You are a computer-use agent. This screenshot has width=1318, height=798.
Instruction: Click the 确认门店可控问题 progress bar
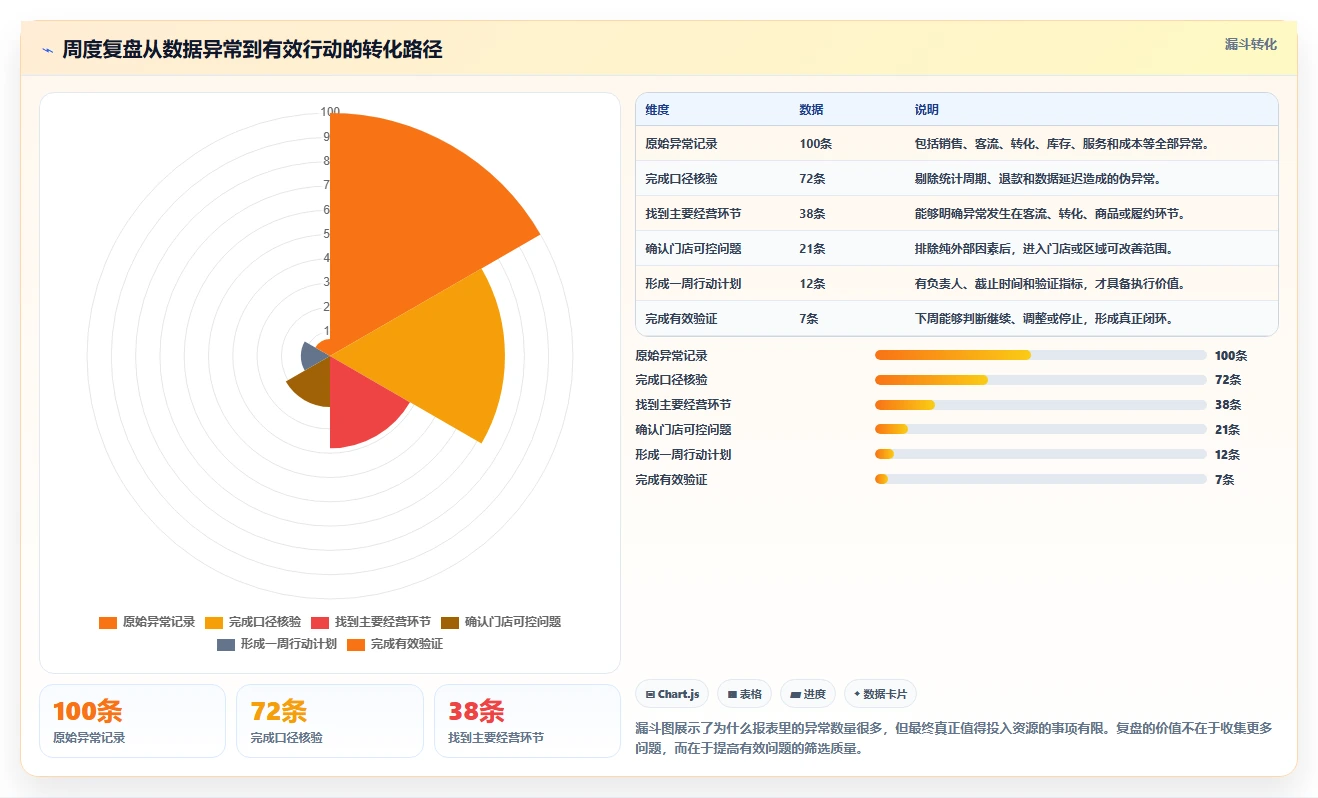click(1041, 430)
